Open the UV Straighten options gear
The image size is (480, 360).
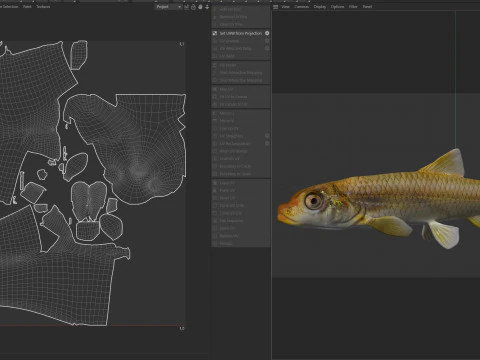(267, 136)
